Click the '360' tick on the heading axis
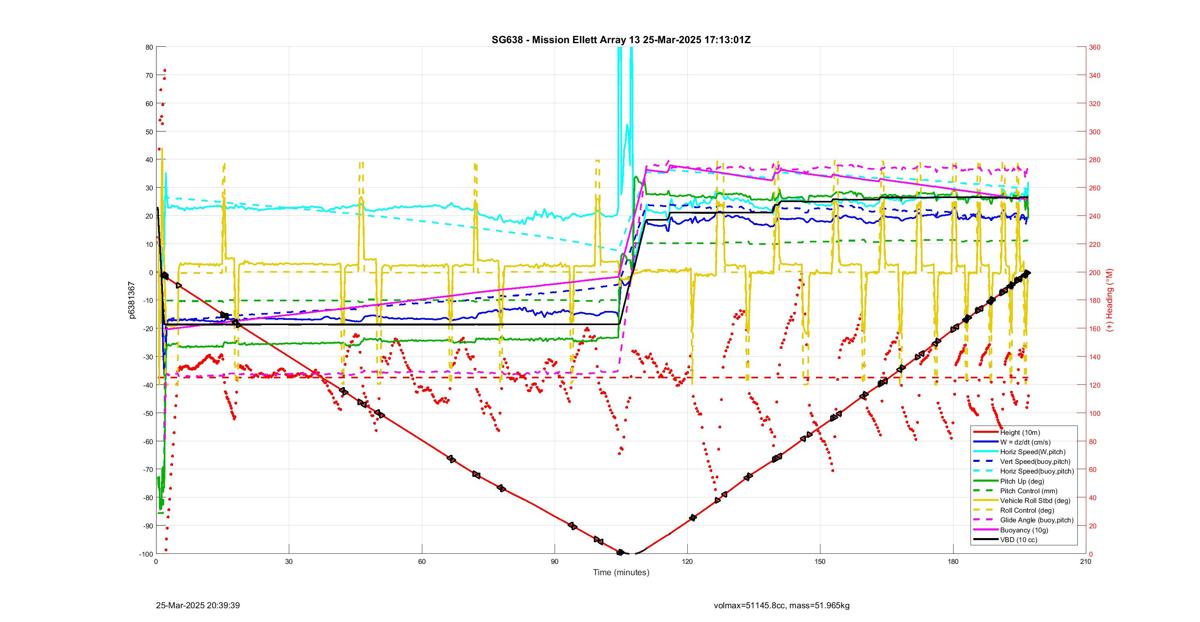 coord(1095,47)
